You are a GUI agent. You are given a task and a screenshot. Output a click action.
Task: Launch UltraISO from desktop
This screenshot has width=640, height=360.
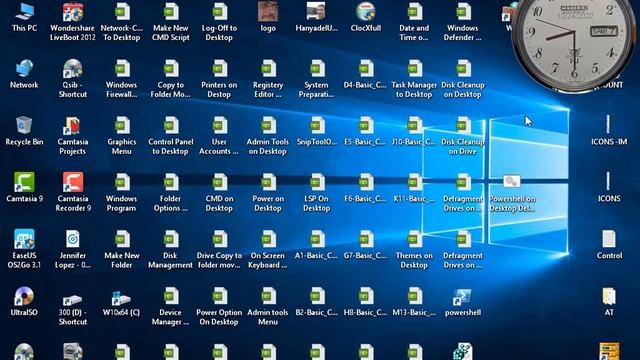tap(24, 296)
